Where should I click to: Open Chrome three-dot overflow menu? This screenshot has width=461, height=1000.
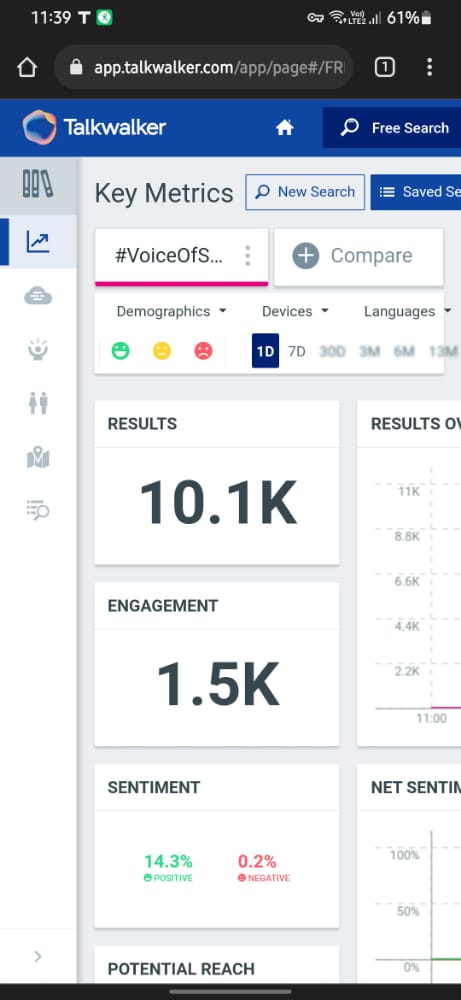[x=429, y=67]
